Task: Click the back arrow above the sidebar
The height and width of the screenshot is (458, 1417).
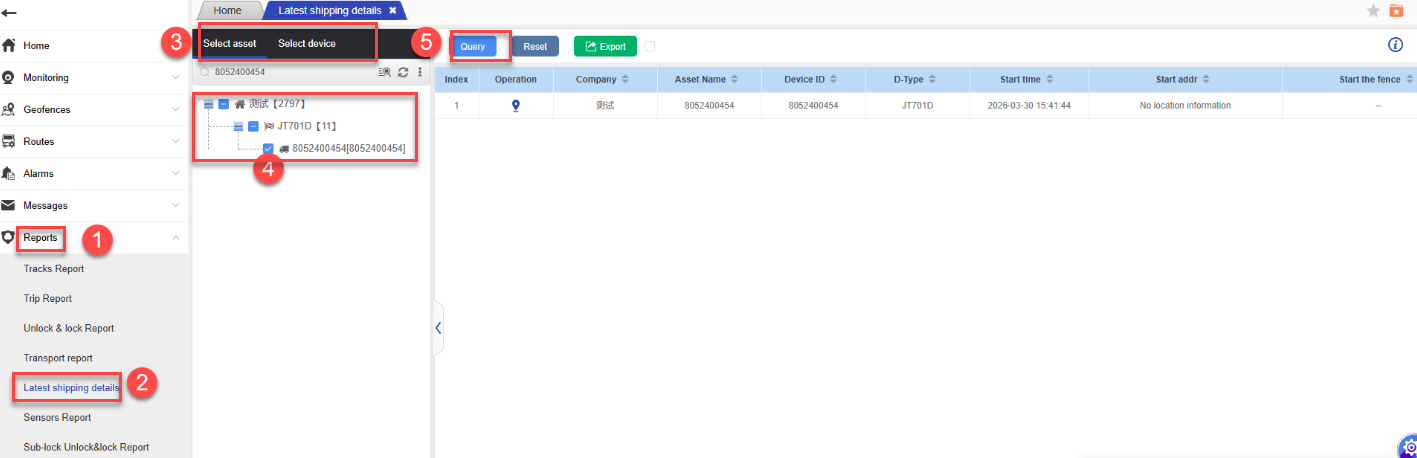Action: coord(10,13)
